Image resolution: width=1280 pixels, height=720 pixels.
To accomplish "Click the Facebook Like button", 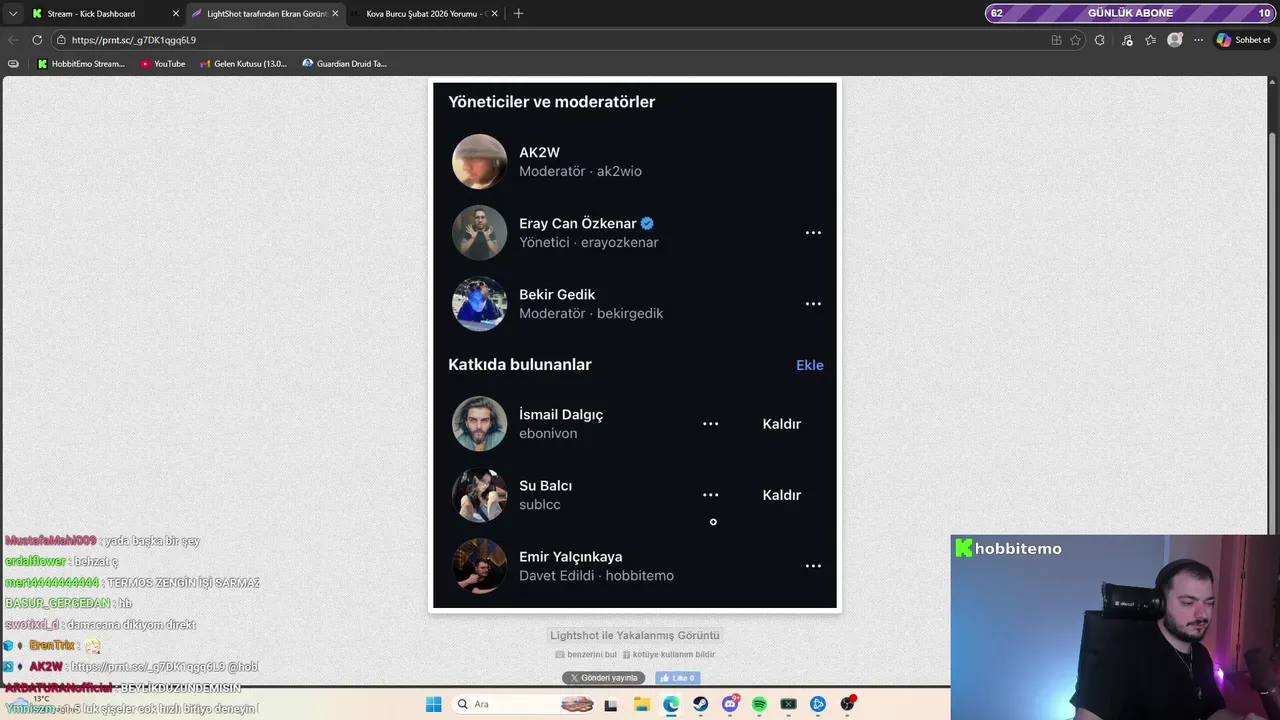I will pyautogui.click(x=677, y=678).
